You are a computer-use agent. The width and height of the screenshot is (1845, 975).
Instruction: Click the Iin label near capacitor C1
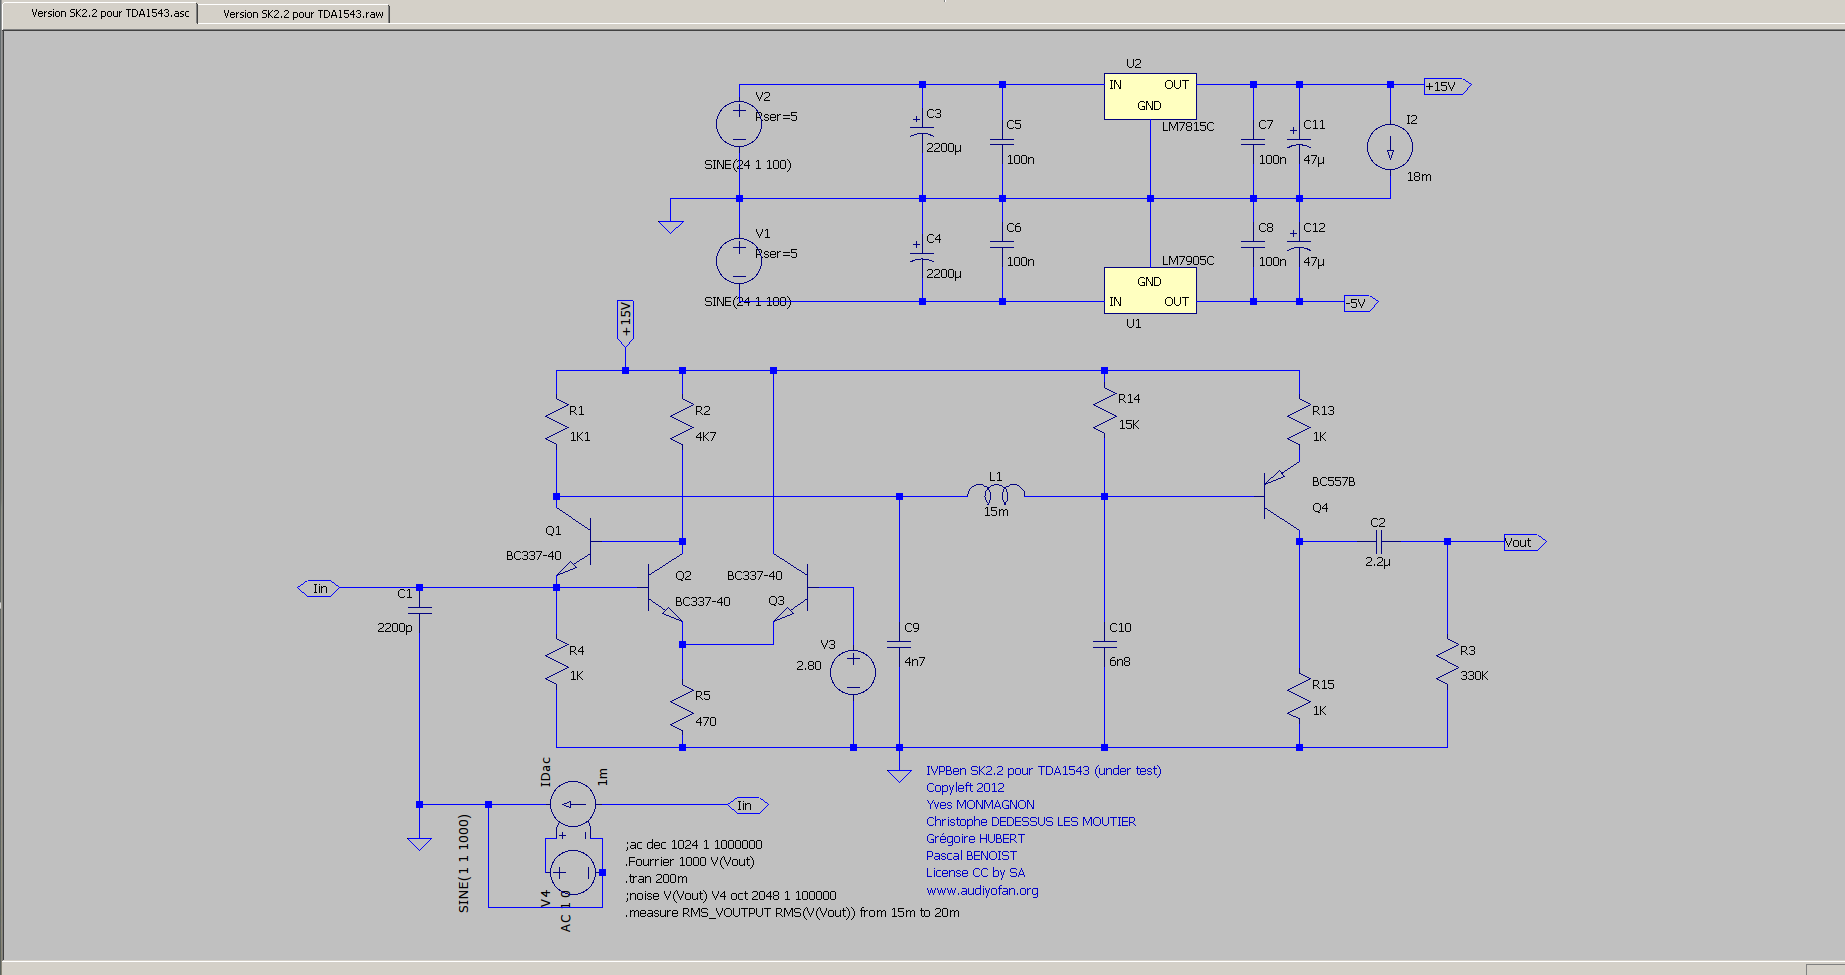(319, 588)
